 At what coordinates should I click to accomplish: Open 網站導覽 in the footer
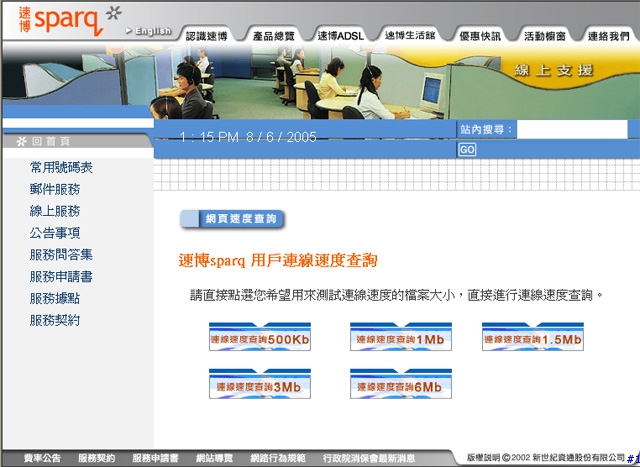[x=214, y=458]
